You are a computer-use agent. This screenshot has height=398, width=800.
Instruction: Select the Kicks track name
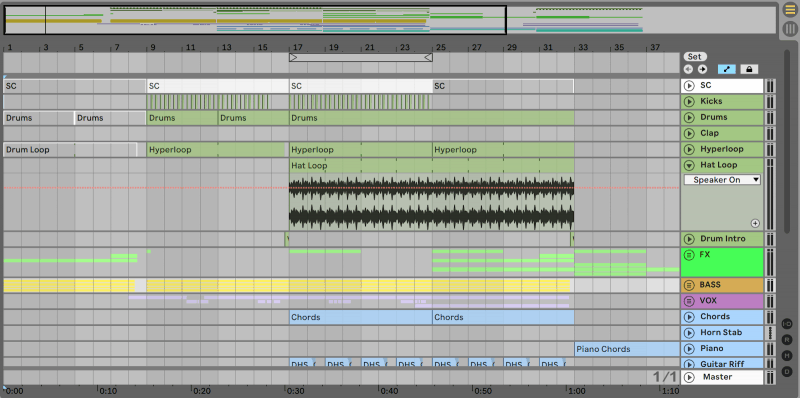click(711, 101)
